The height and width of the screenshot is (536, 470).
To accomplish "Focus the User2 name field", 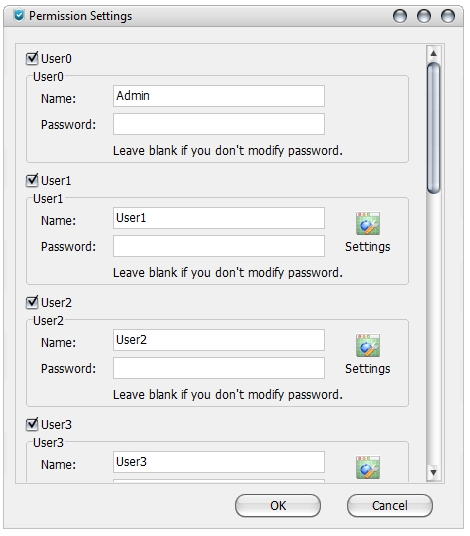I will [x=219, y=340].
